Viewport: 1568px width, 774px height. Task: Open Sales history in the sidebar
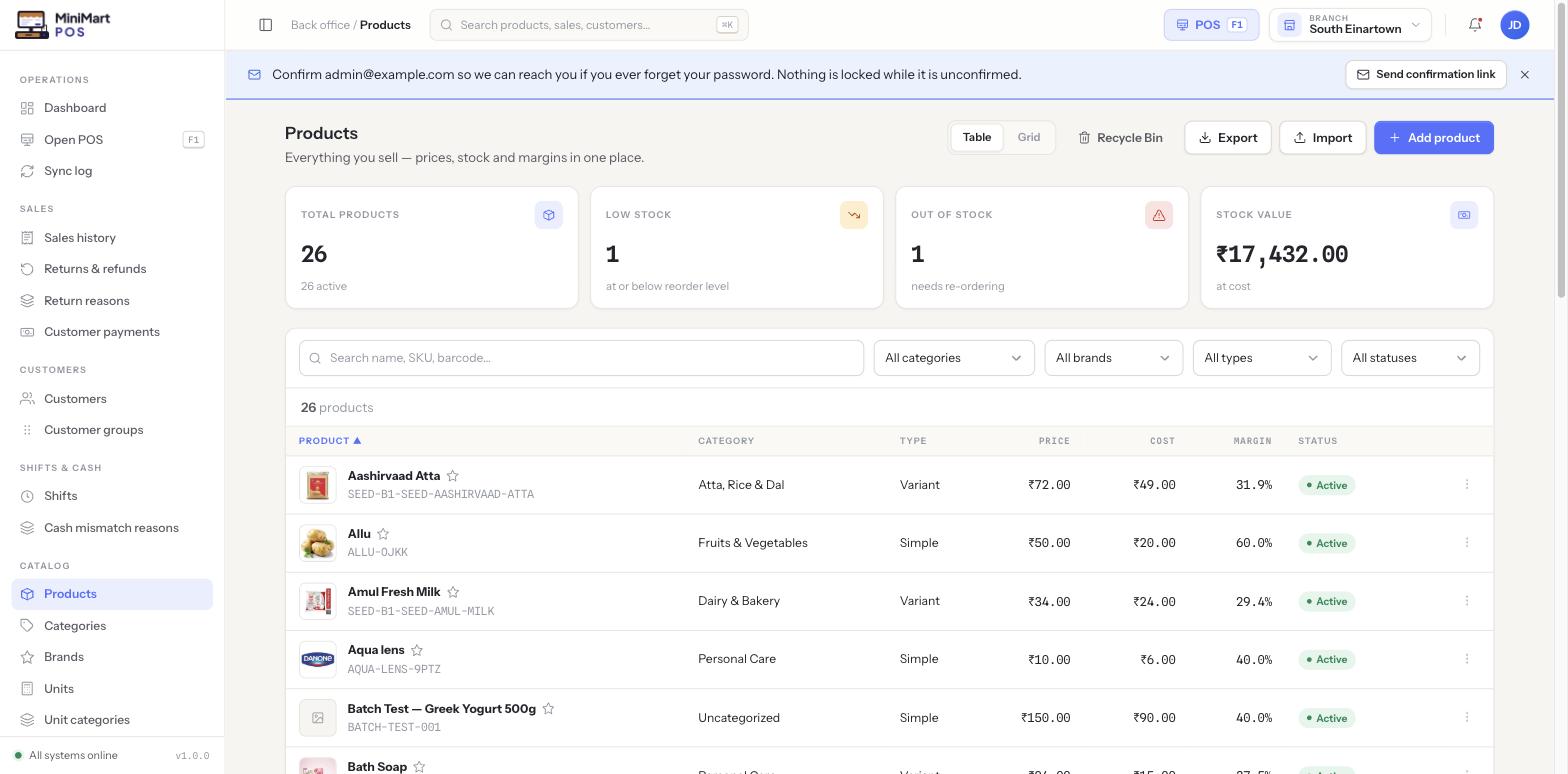112,238
